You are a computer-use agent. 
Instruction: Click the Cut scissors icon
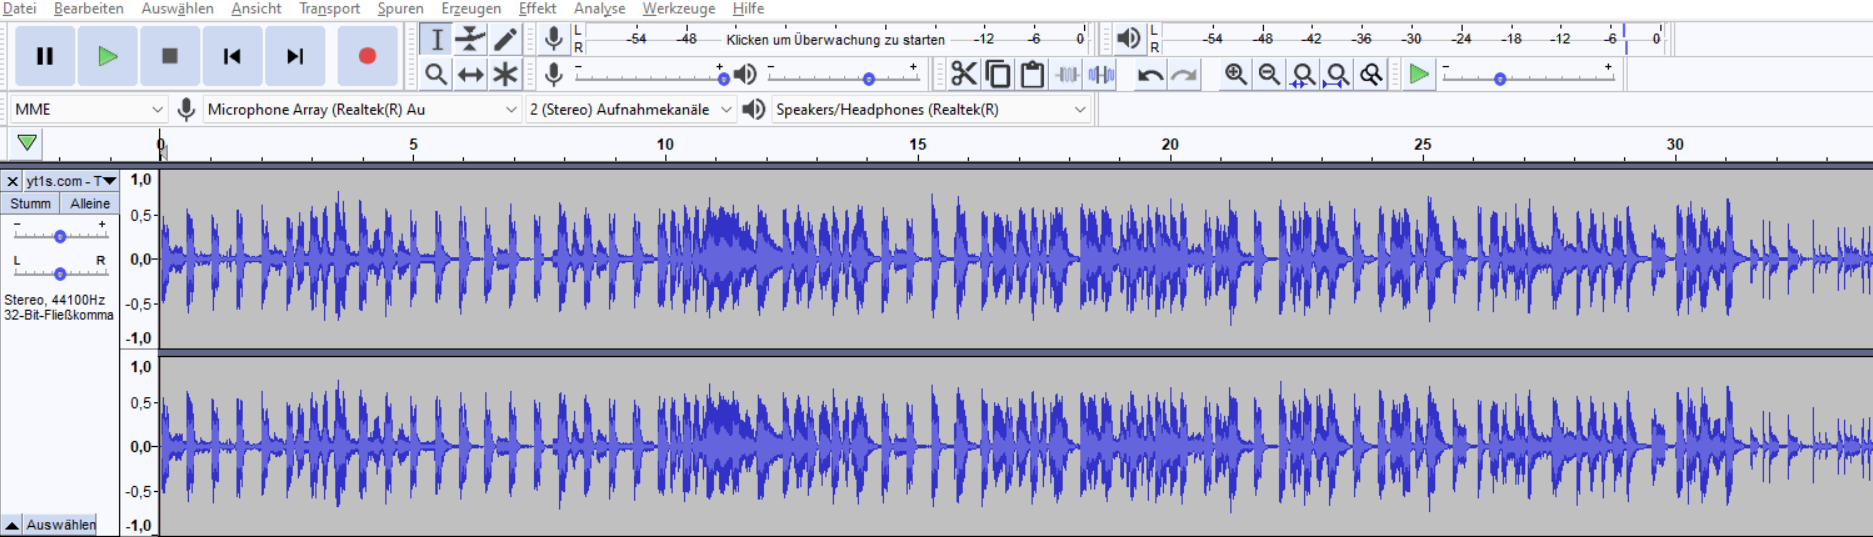[963, 75]
